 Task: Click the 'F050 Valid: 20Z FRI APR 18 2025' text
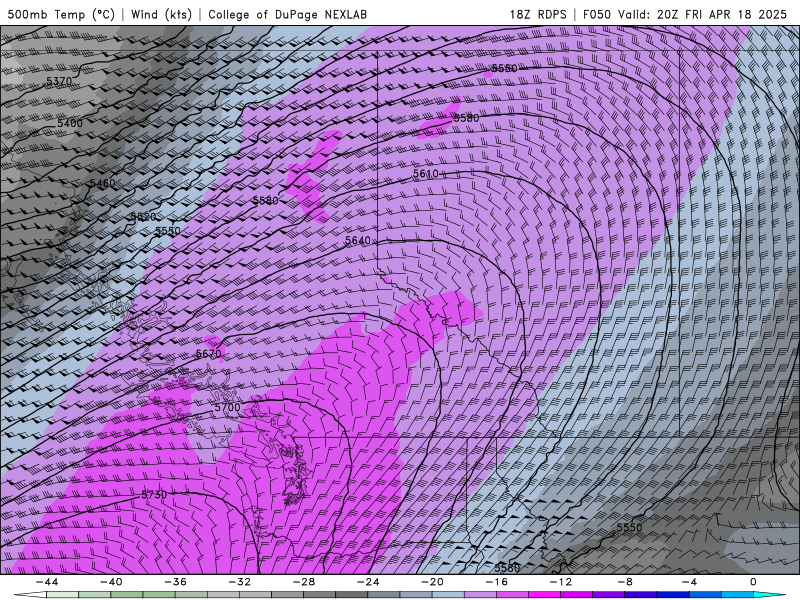[x=685, y=14]
